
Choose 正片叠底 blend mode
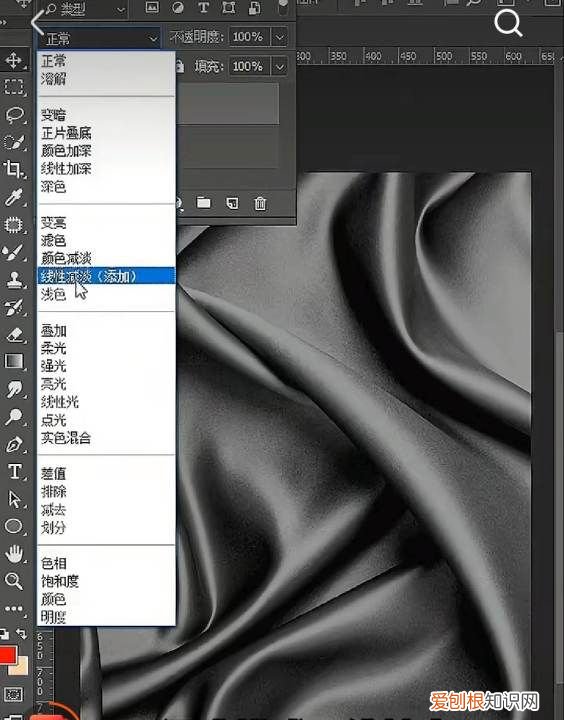[106, 133]
